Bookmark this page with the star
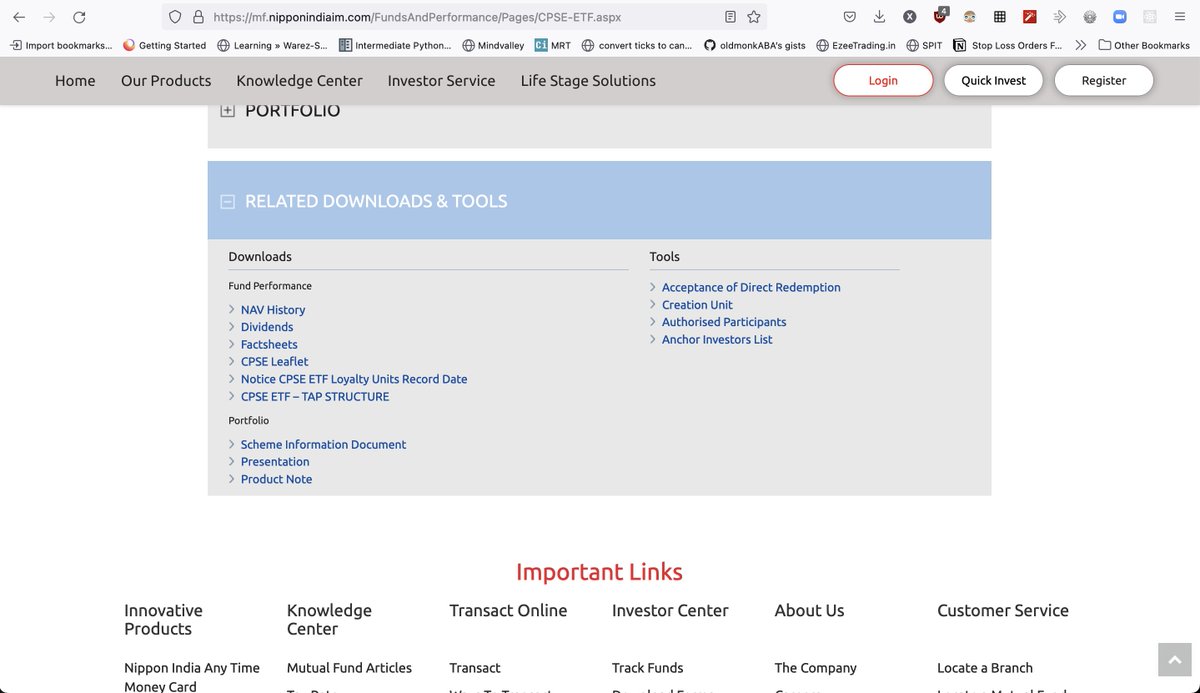This screenshot has width=1200, height=693. tap(754, 17)
